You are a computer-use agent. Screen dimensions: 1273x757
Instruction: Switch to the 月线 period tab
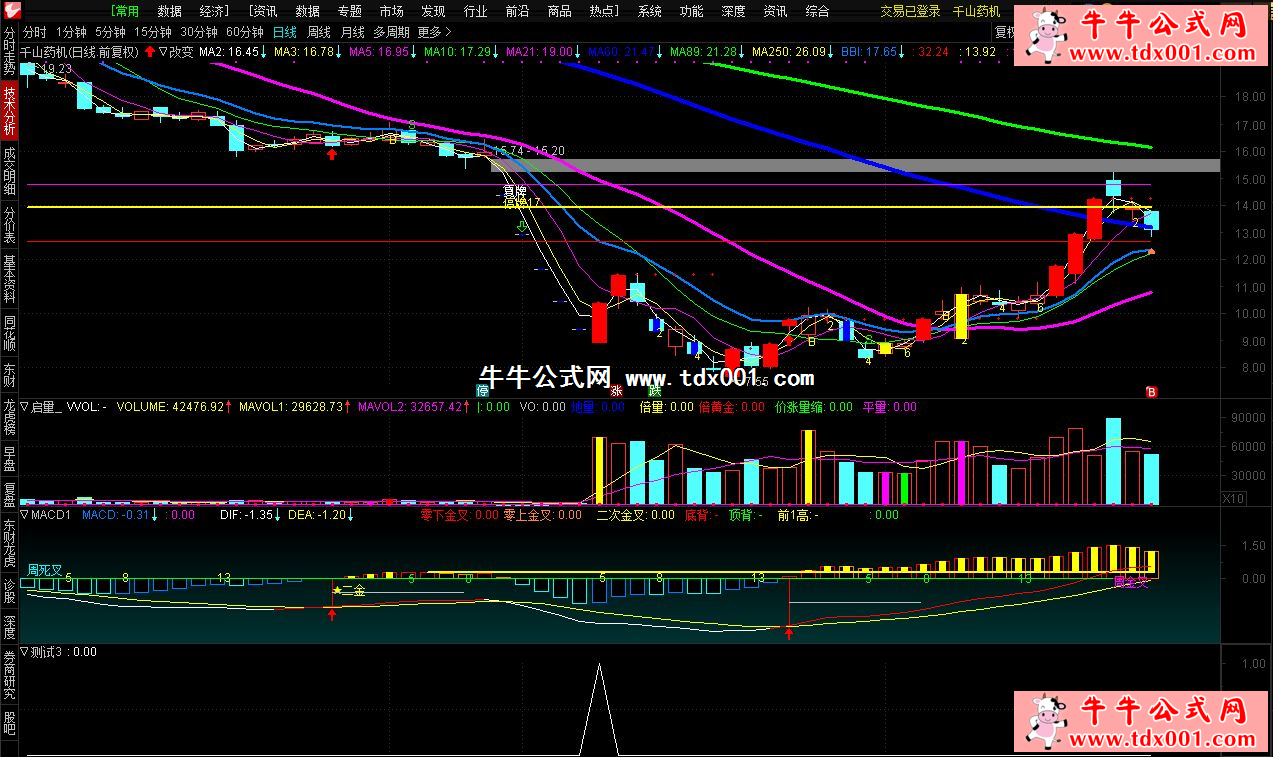pos(352,32)
